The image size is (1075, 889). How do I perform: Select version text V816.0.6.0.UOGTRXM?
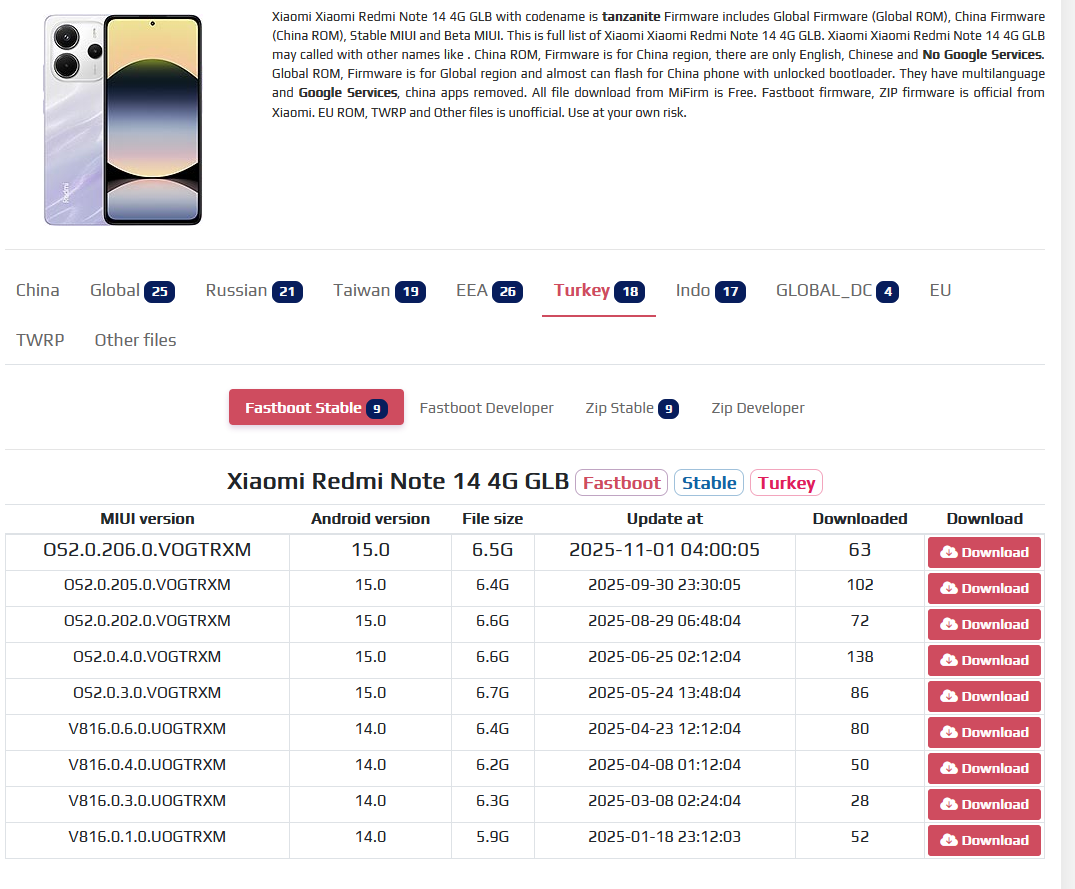tap(147, 729)
